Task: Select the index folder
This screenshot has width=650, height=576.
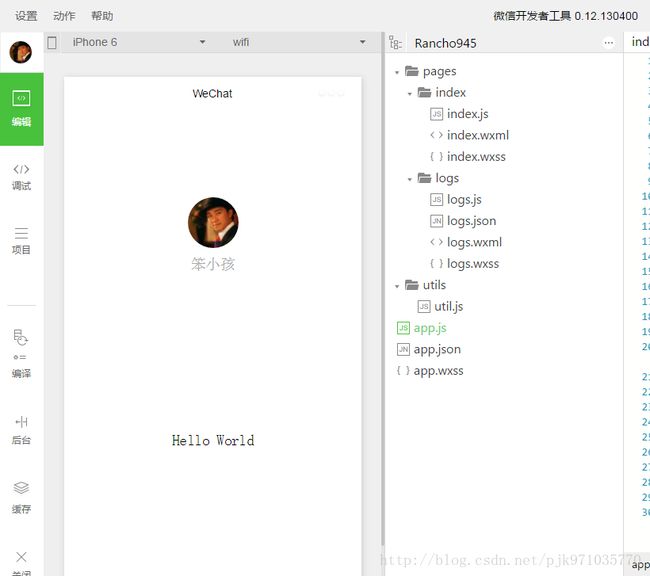Action: click(441, 92)
